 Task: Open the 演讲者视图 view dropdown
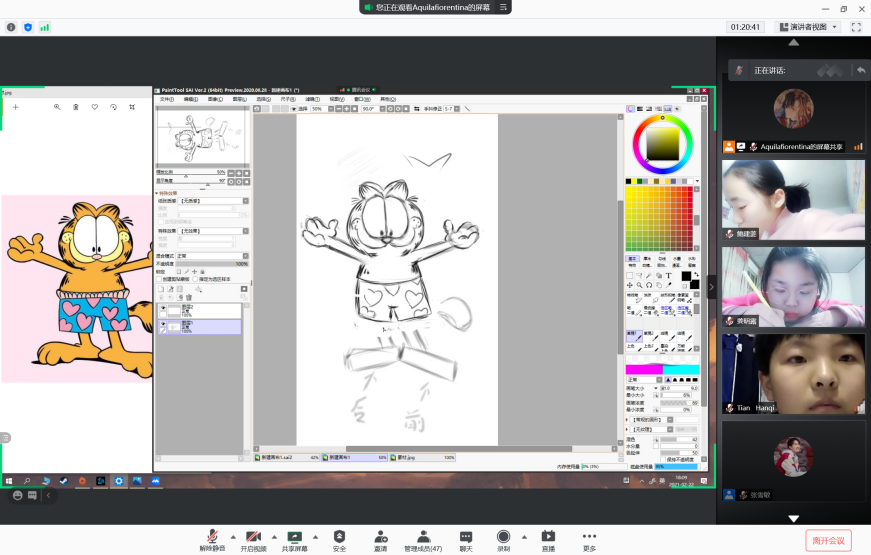(809, 27)
